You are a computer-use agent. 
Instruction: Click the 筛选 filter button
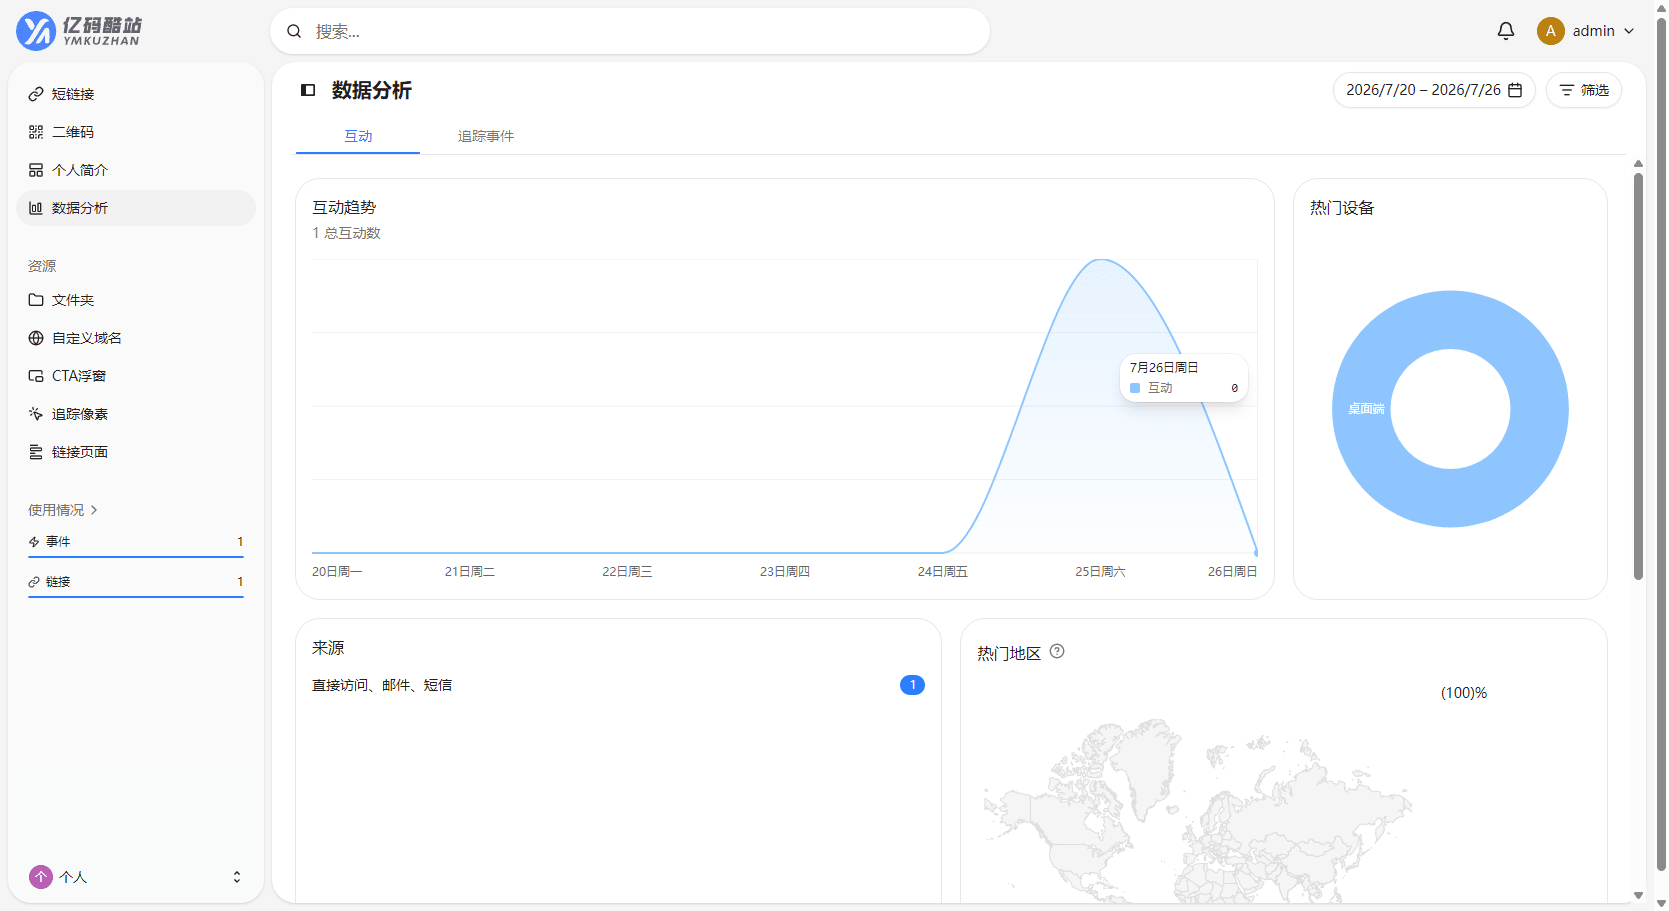coord(1584,90)
